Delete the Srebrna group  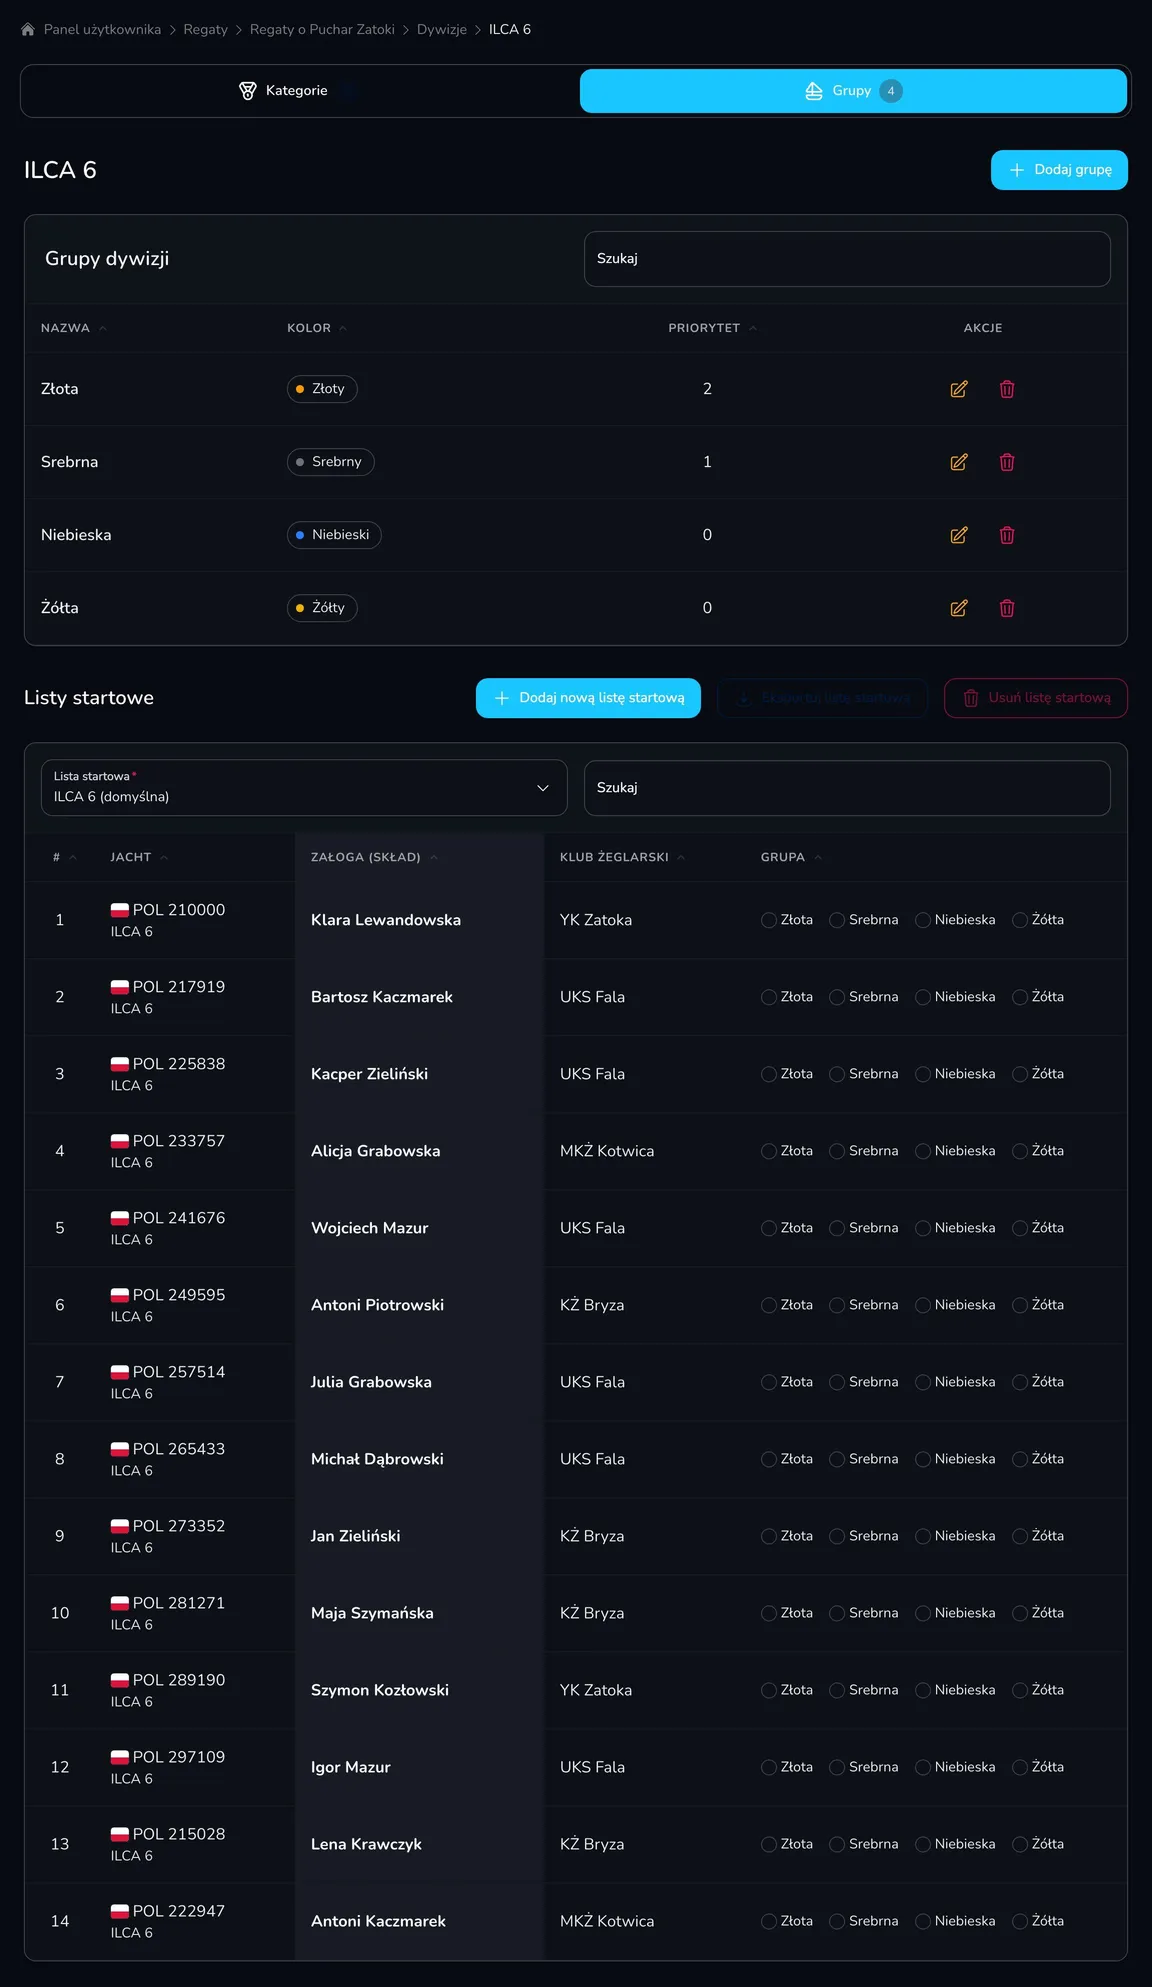click(1007, 462)
